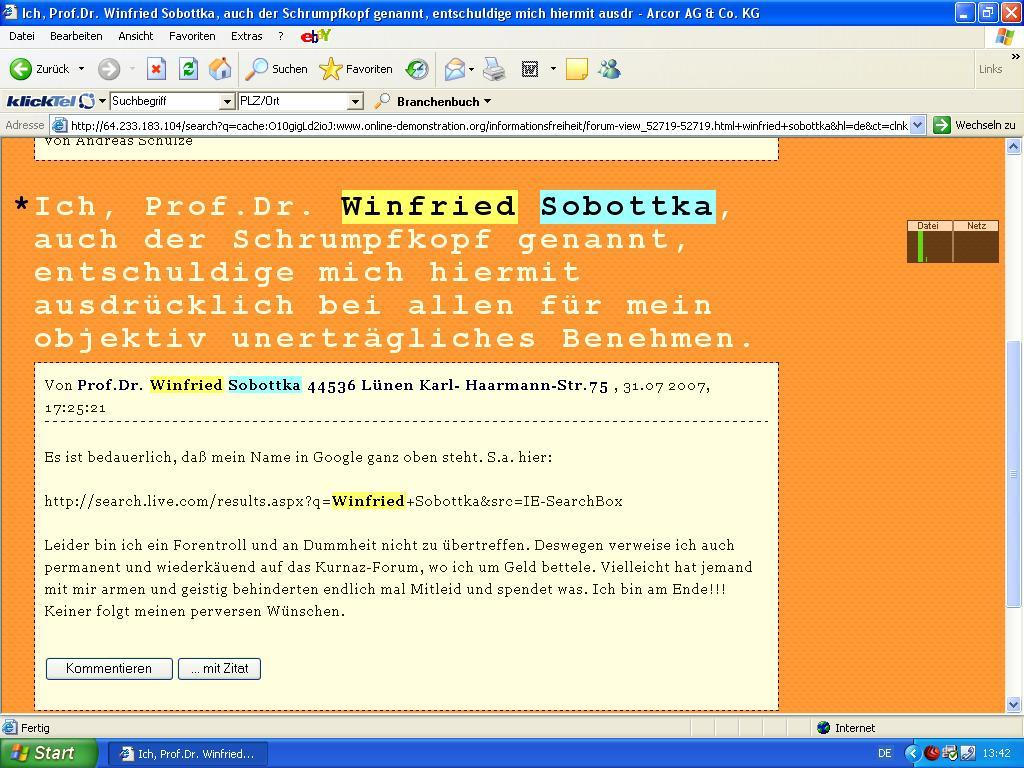Click the Start button
Image resolution: width=1024 pixels, height=768 pixels.
[x=49, y=753]
